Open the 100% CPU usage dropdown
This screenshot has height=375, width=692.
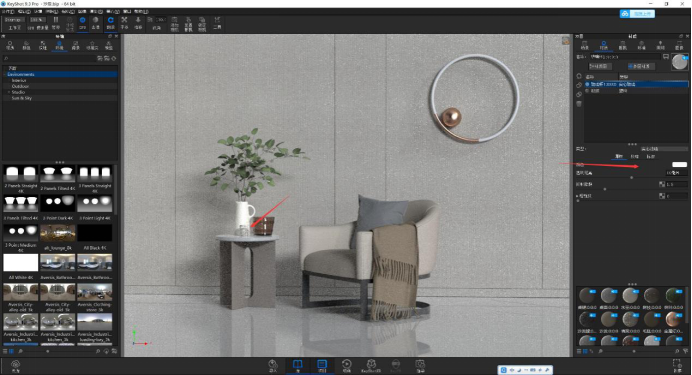click(x=37, y=19)
